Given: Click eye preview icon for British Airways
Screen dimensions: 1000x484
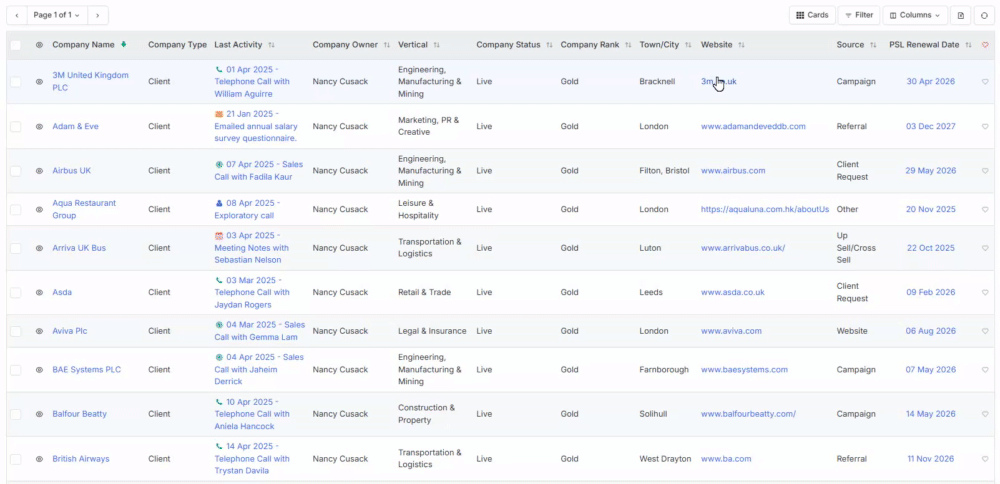Looking at the screenshot, I should [39, 458].
